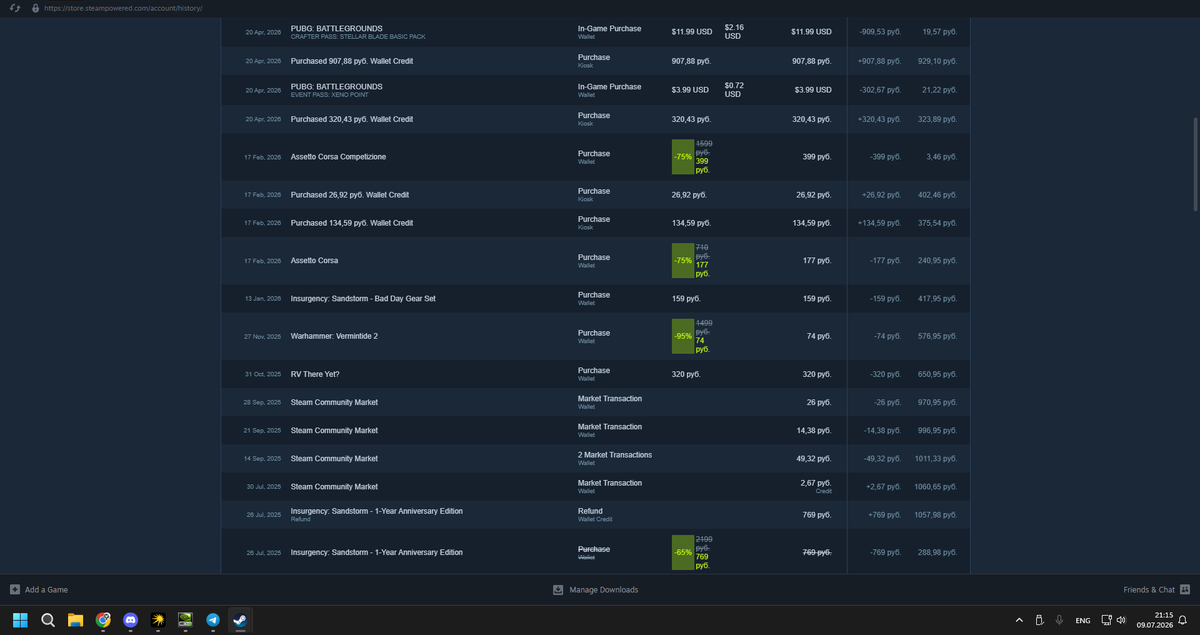Click the -75% badge on Assetto Corsa Competizione

coord(683,157)
